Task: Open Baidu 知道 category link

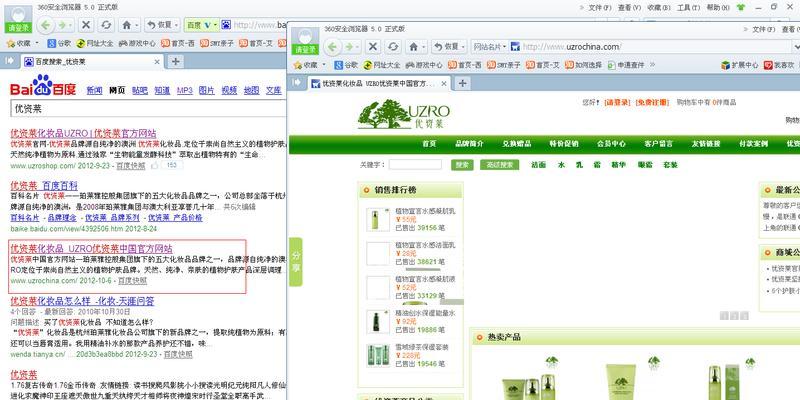Action: point(162,90)
